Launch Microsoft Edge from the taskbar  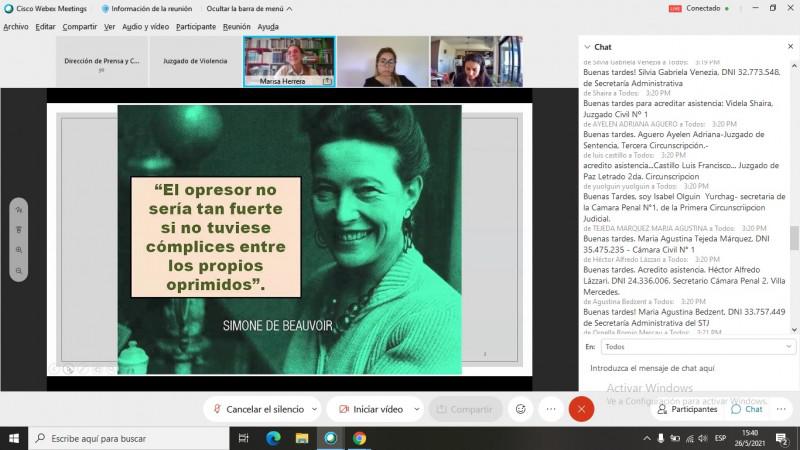pyautogui.click(x=273, y=438)
